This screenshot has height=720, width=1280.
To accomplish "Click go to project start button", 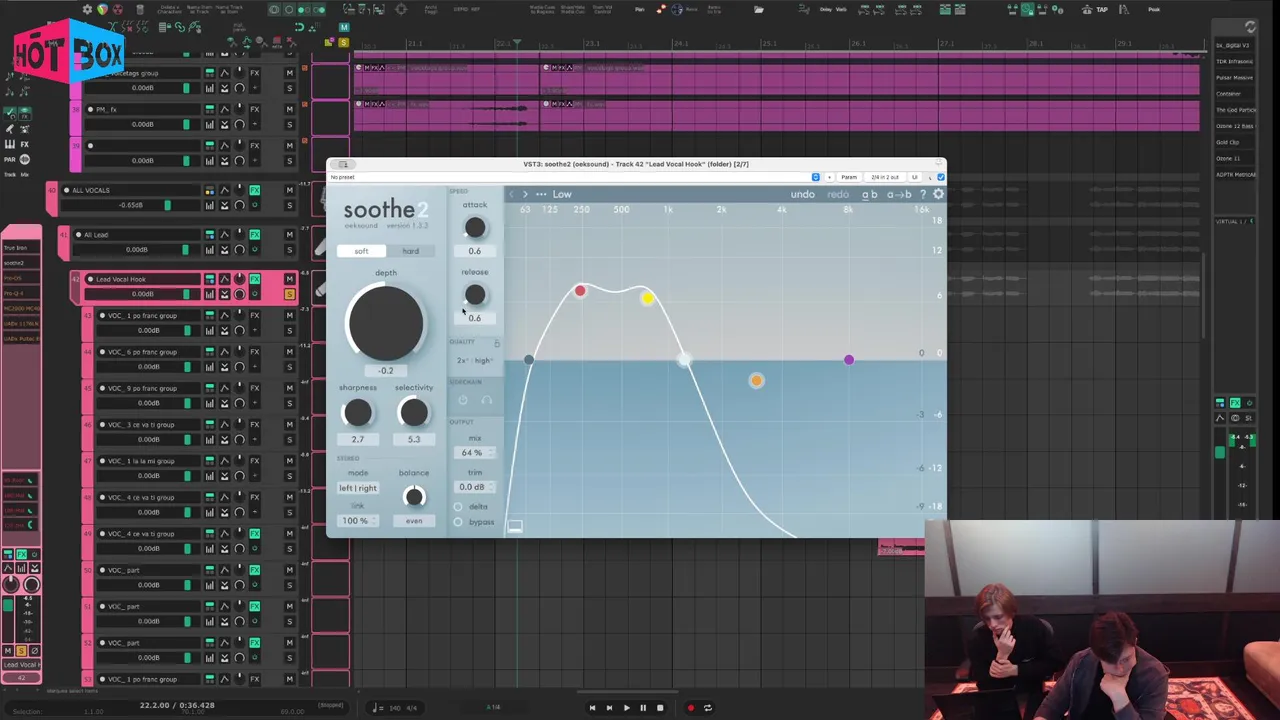I will pyautogui.click(x=592, y=708).
